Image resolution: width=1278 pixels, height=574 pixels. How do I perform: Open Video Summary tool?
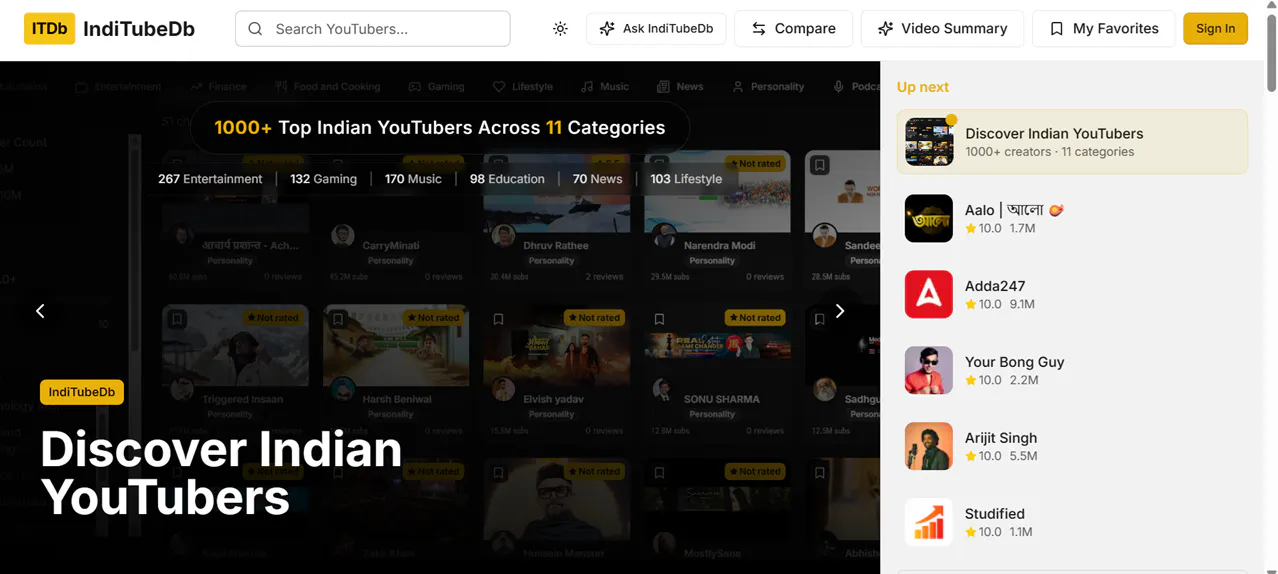tap(942, 29)
